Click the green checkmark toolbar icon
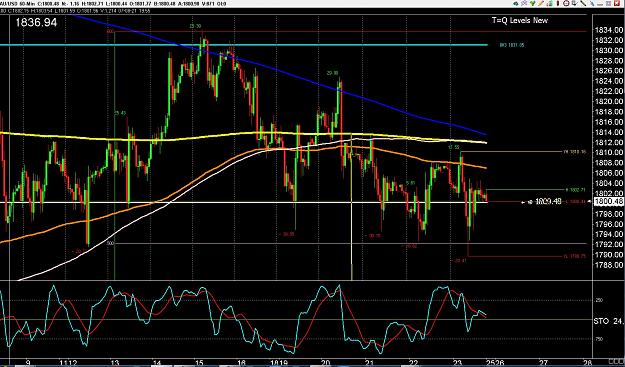Viewport: 625px width, 367px height. tap(532, 3)
